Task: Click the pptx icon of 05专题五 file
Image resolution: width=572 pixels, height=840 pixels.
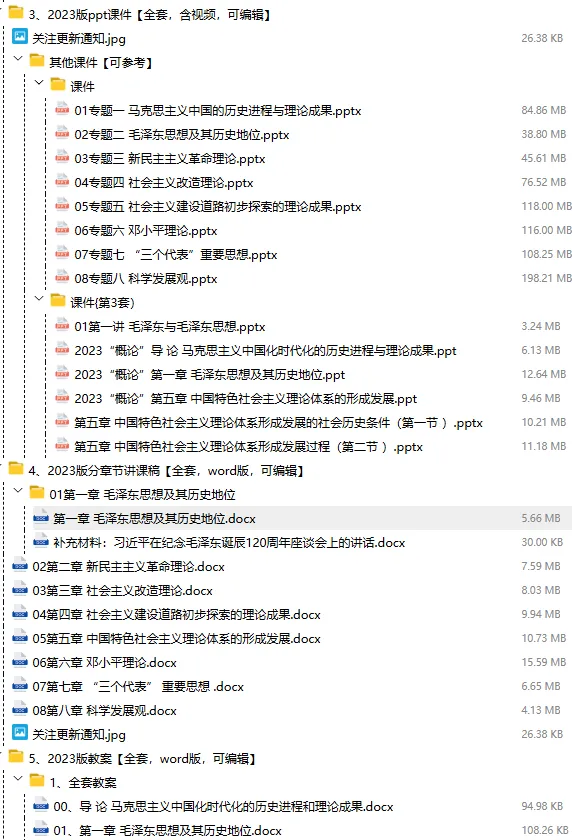Action: click(62, 206)
